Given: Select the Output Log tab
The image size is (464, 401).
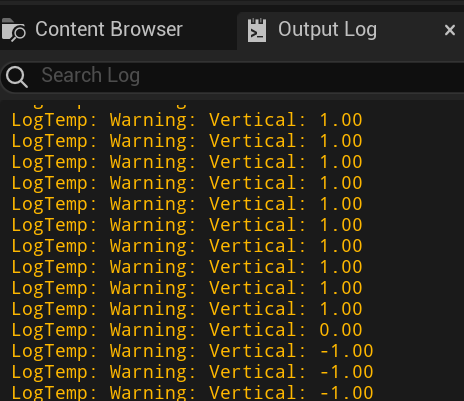Looking at the screenshot, I should click(x=350, y=30).
